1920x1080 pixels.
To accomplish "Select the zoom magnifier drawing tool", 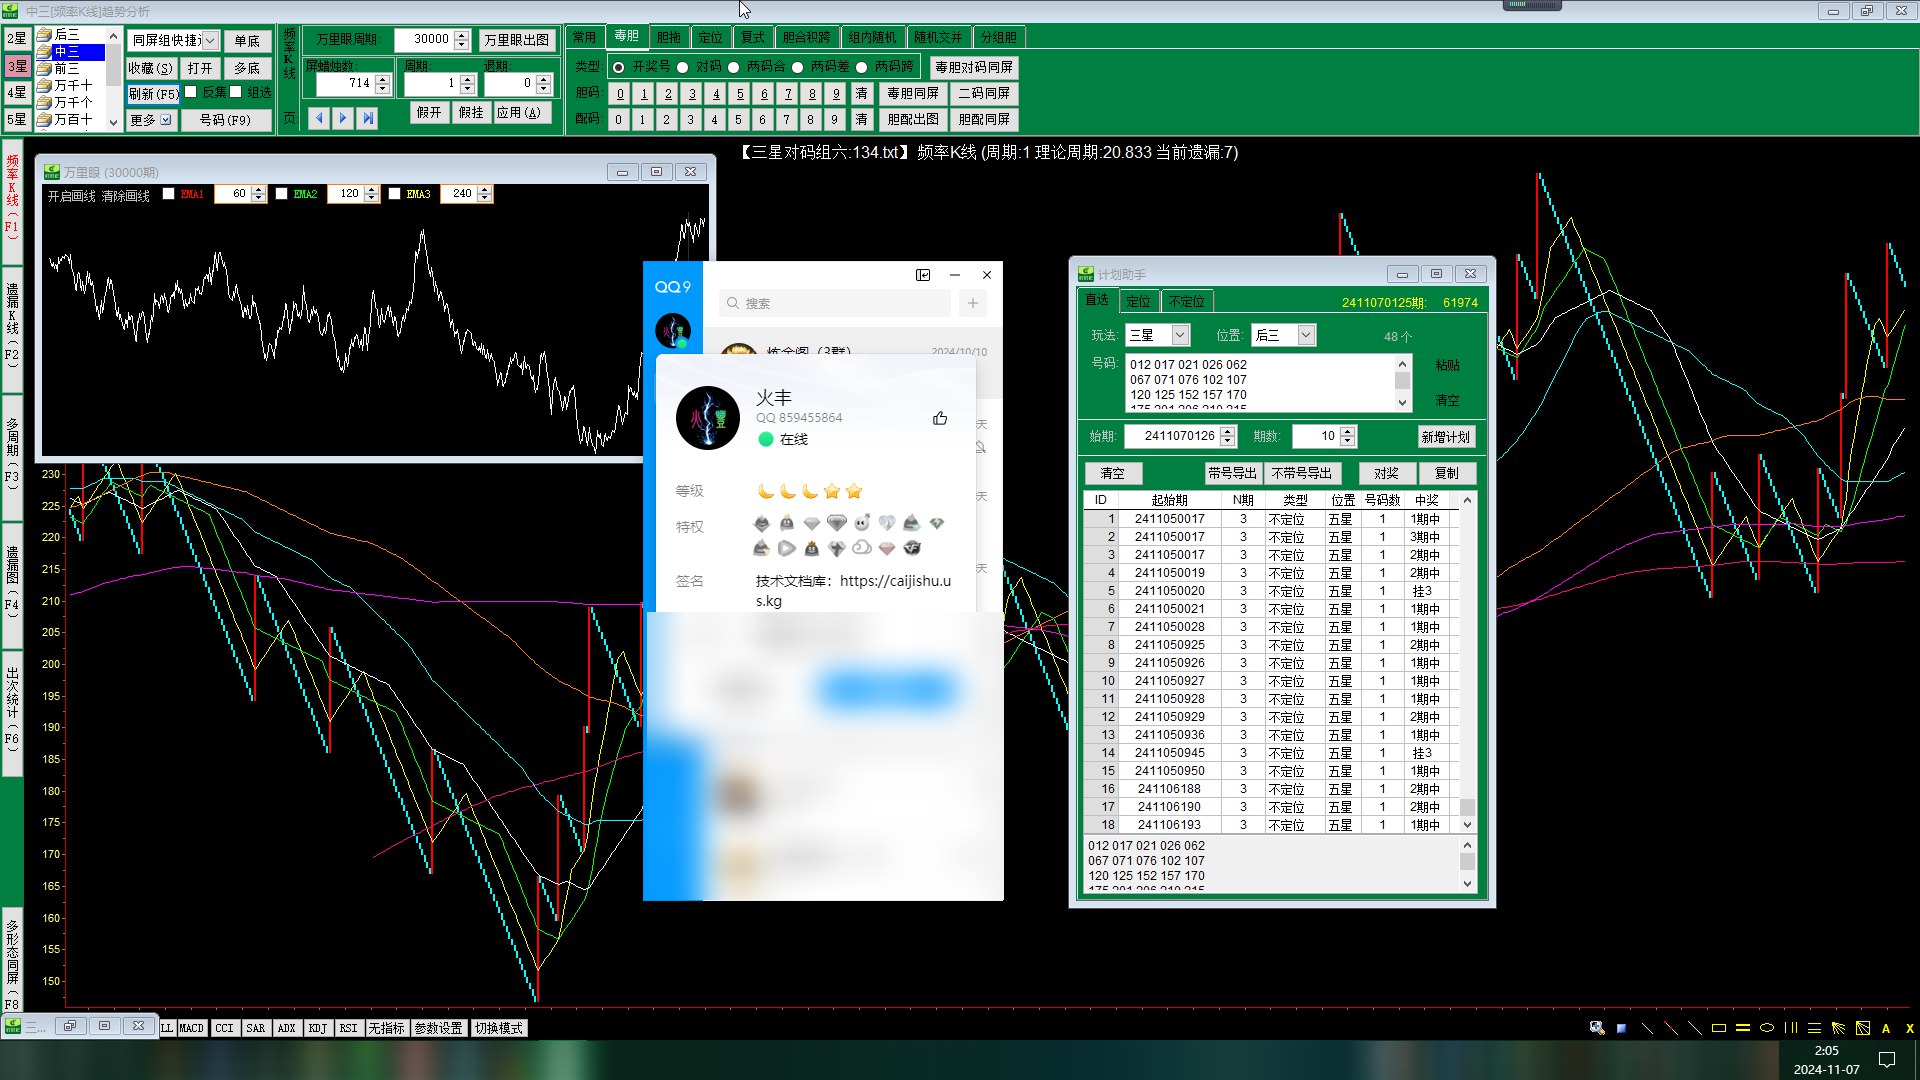I will click(1597, 1028).
